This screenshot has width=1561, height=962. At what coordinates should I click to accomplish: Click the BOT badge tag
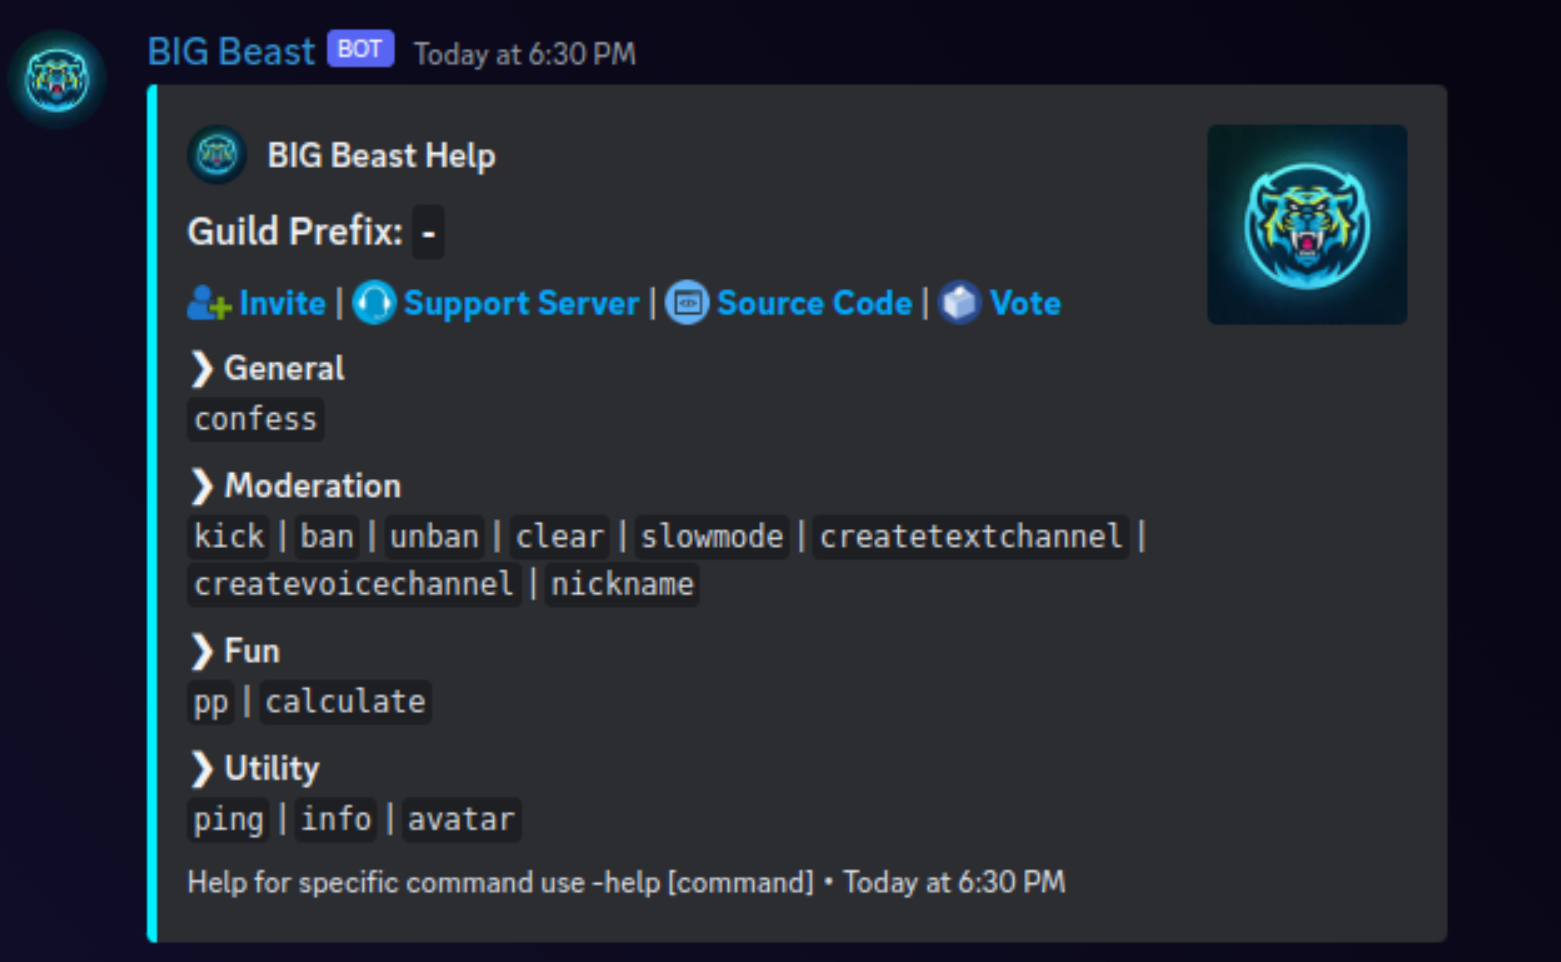point(360,49)
